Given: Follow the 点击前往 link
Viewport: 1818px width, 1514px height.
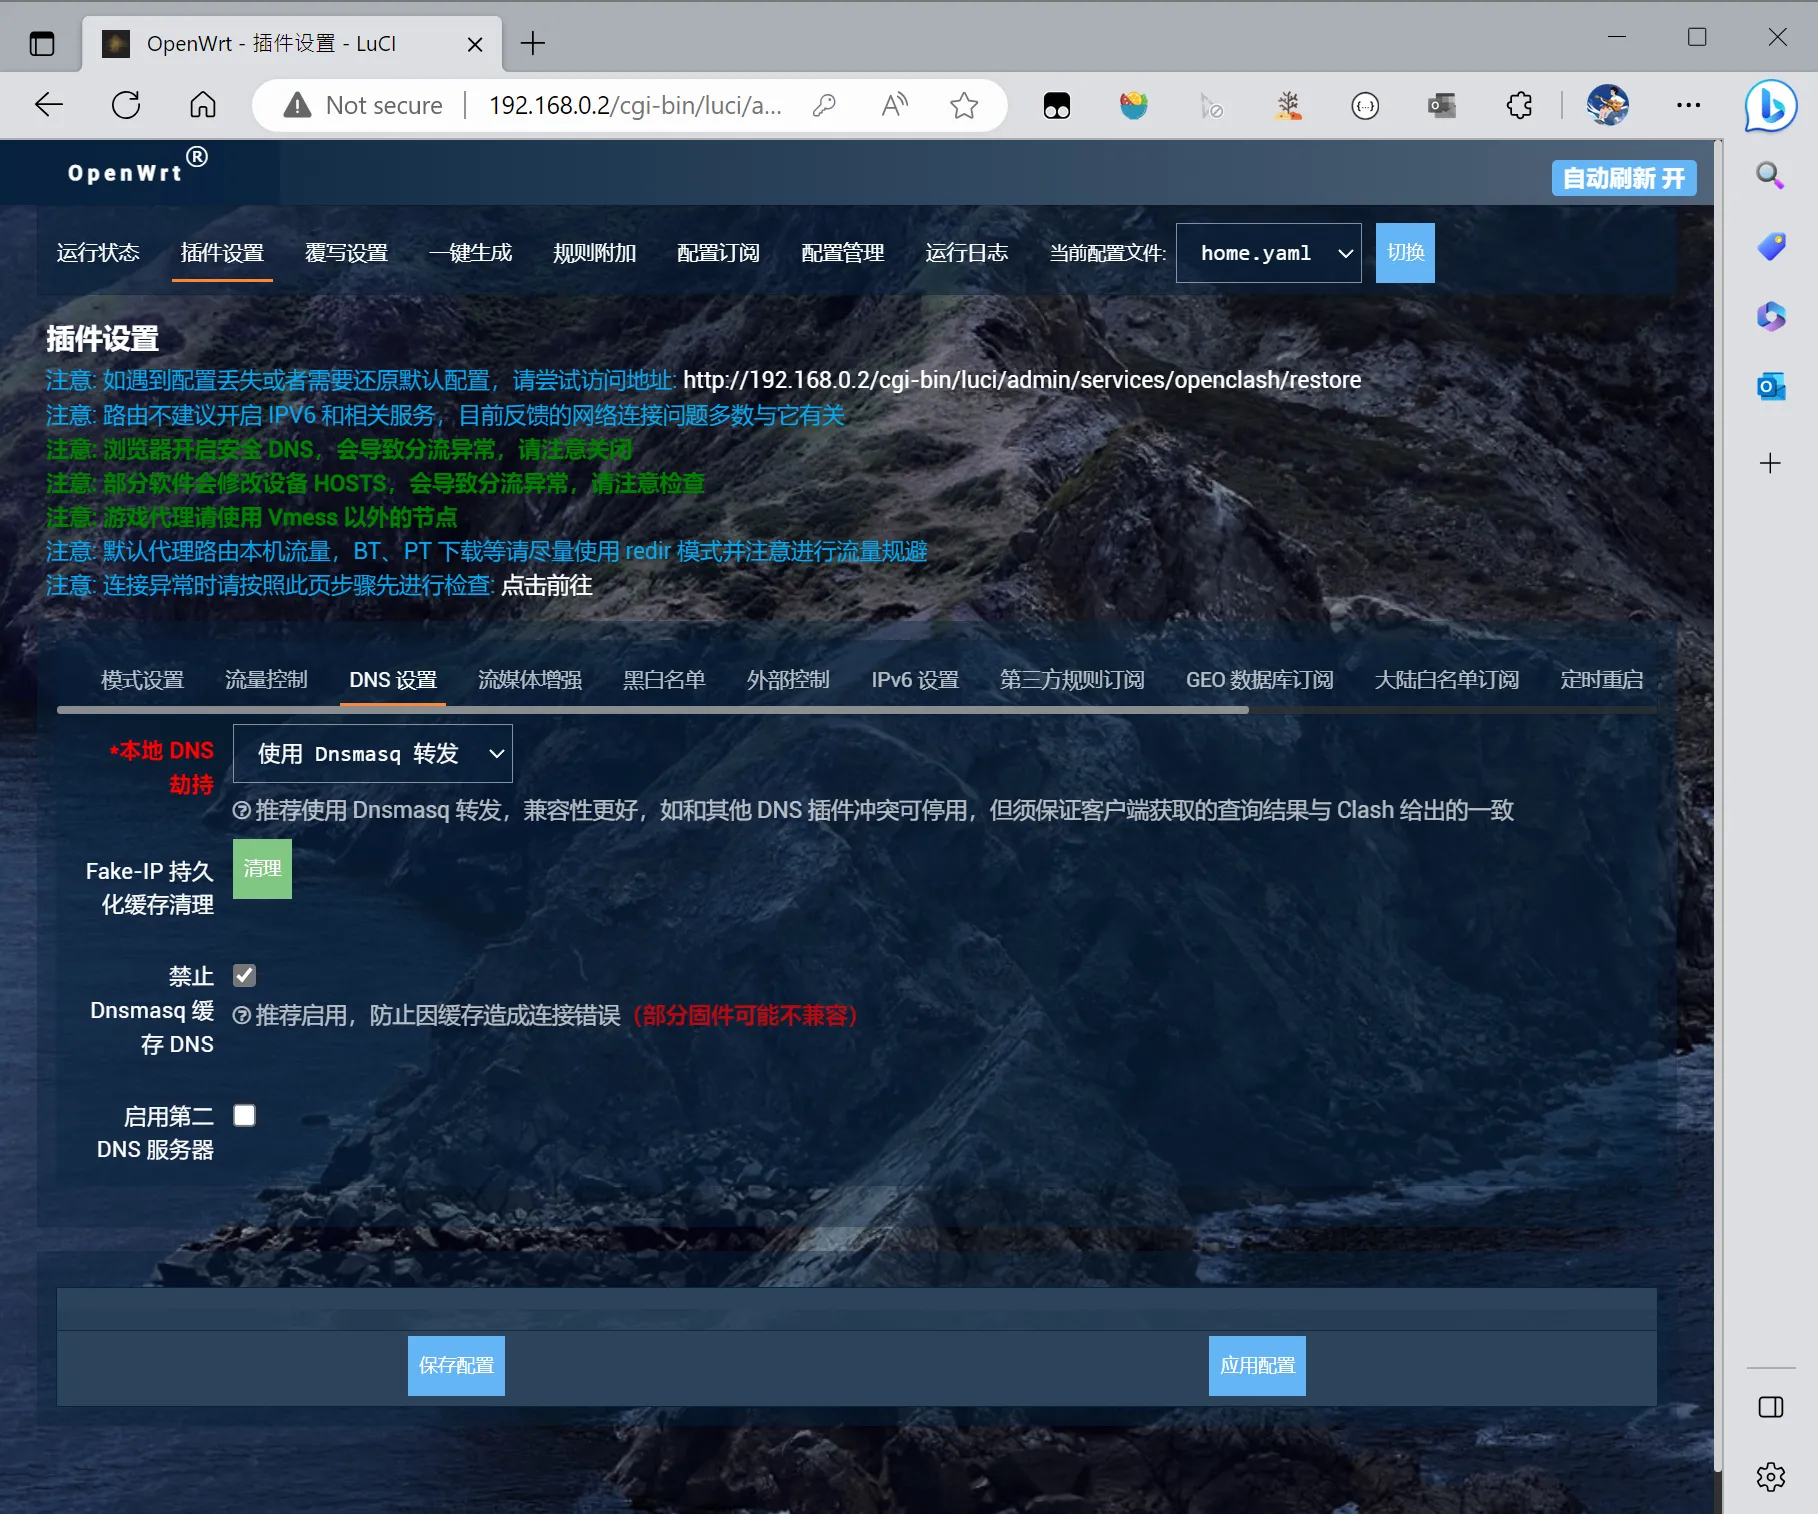Looking at the screenshot, I should click(x=547, y=585).
